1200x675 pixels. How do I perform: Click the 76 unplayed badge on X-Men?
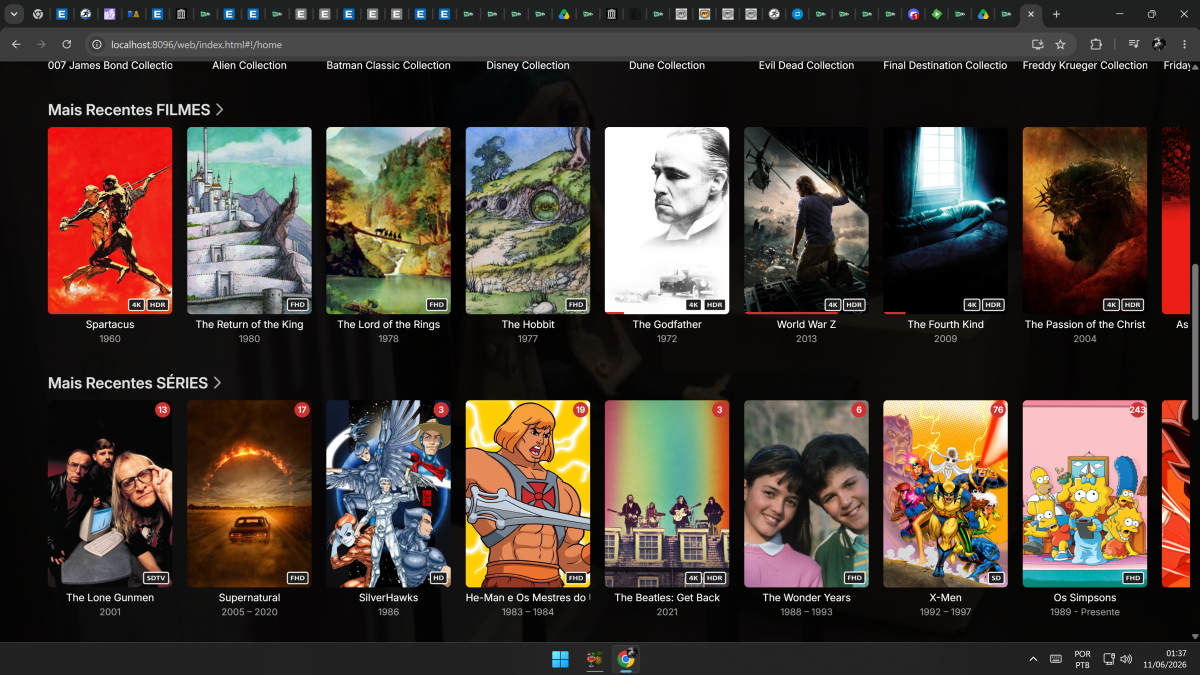pyautogui.click(x=997, y=410)
